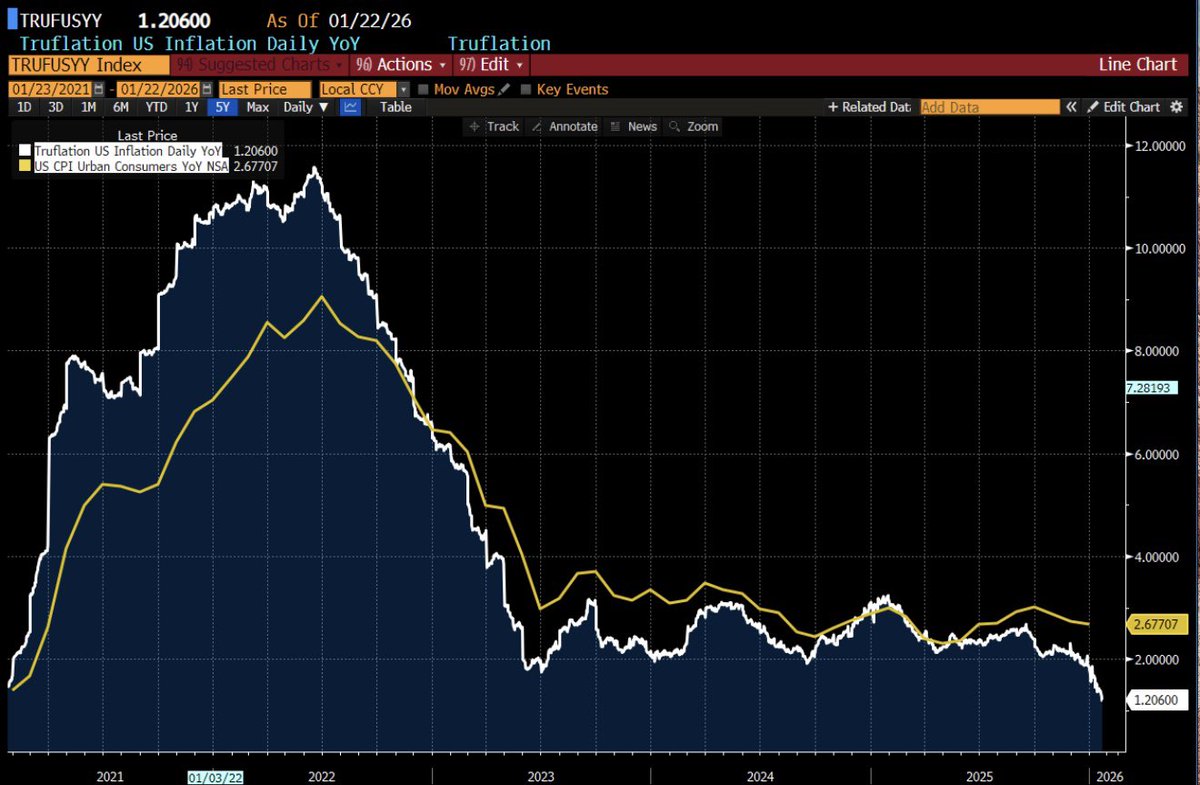Click the Add Data input field
Screen dimensions: 1200x785
[x=989, y=106]
